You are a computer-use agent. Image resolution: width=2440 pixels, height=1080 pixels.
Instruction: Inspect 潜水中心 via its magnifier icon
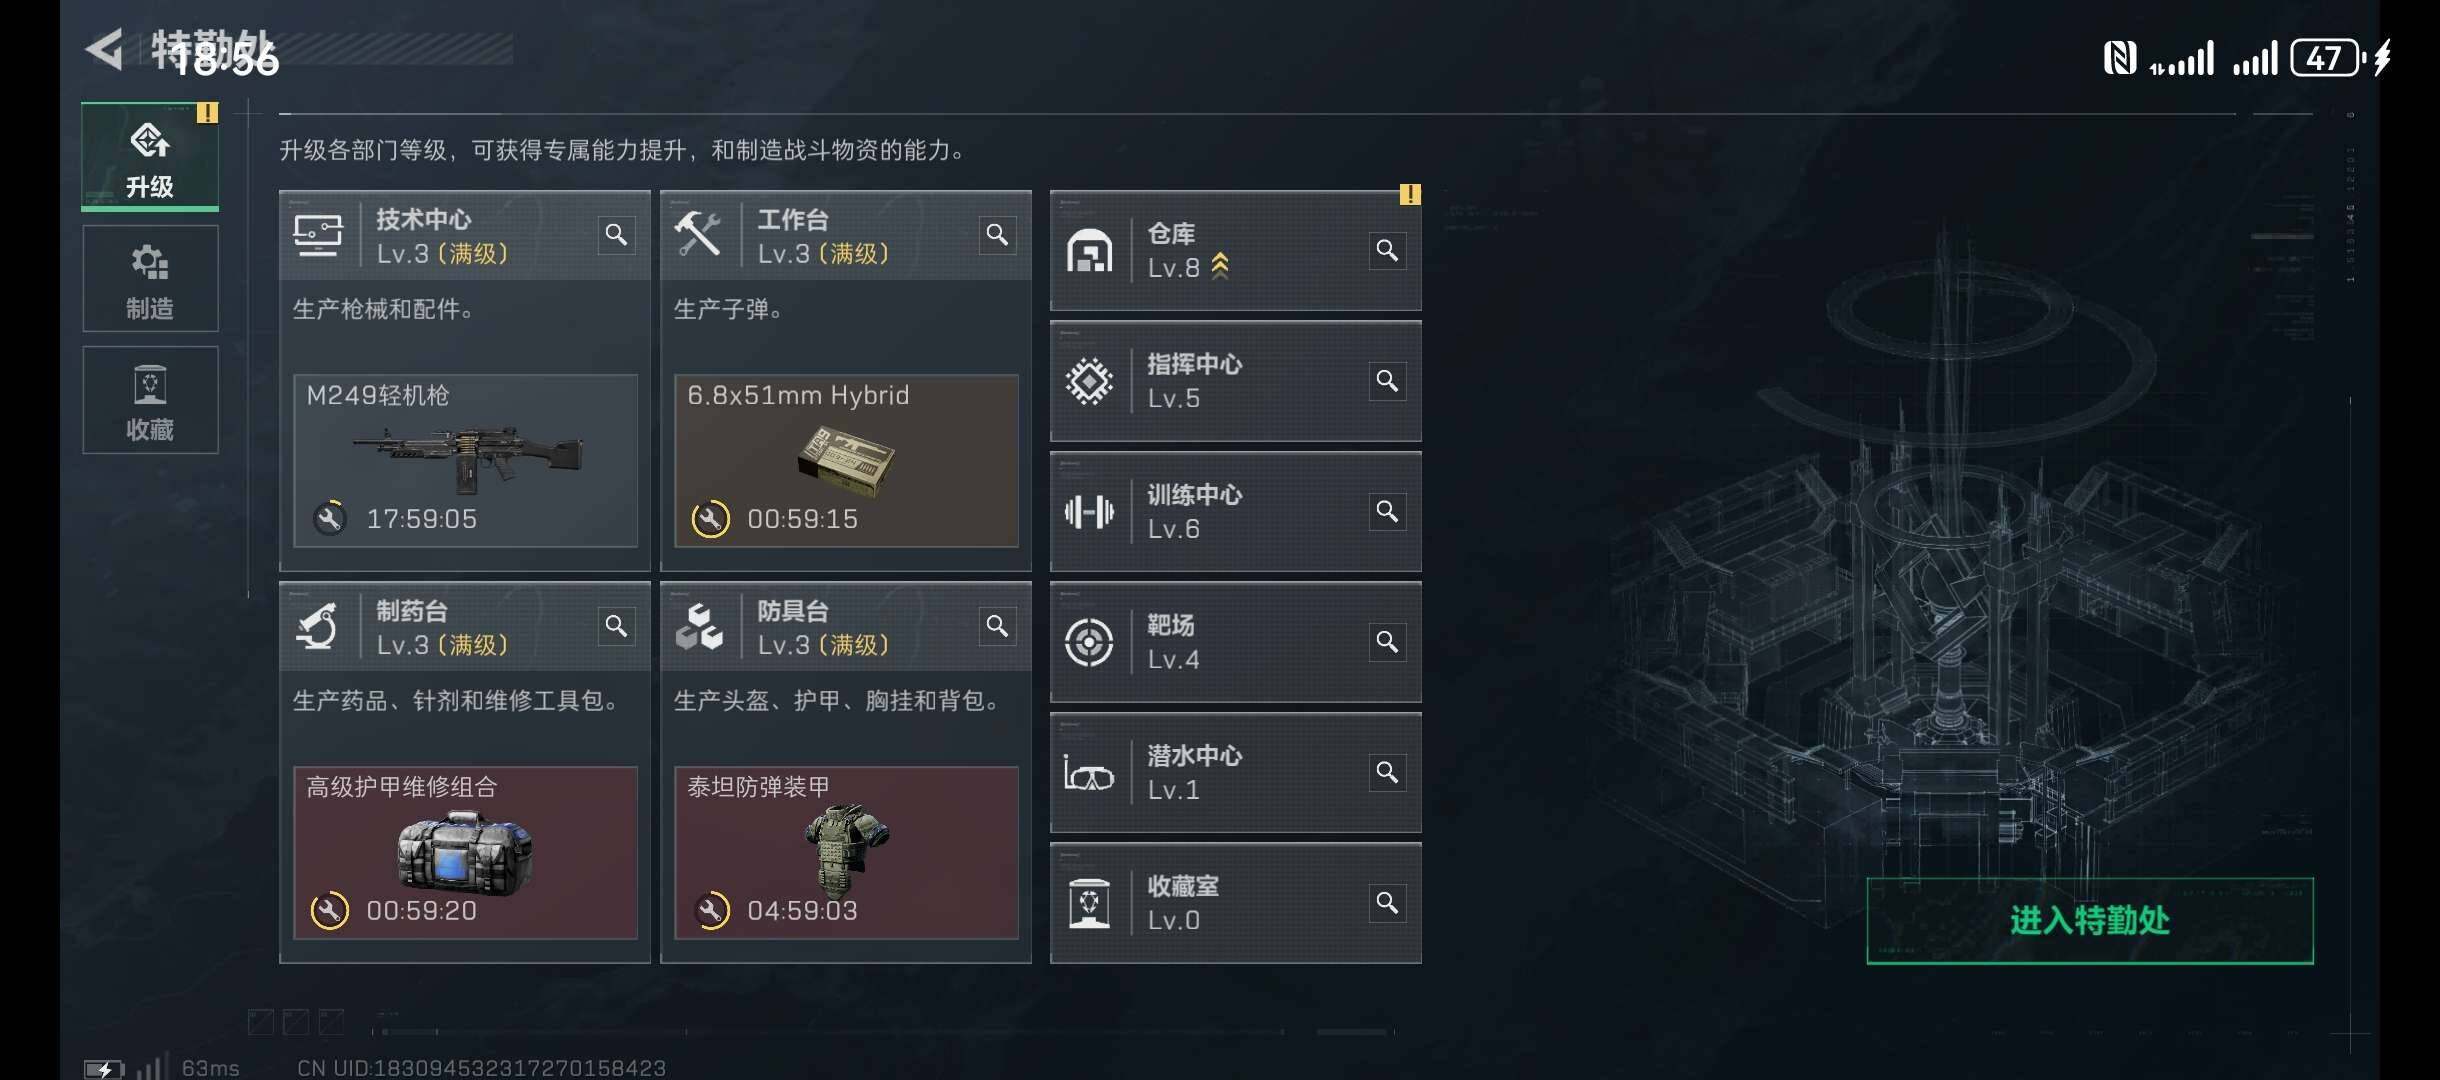1387,773
